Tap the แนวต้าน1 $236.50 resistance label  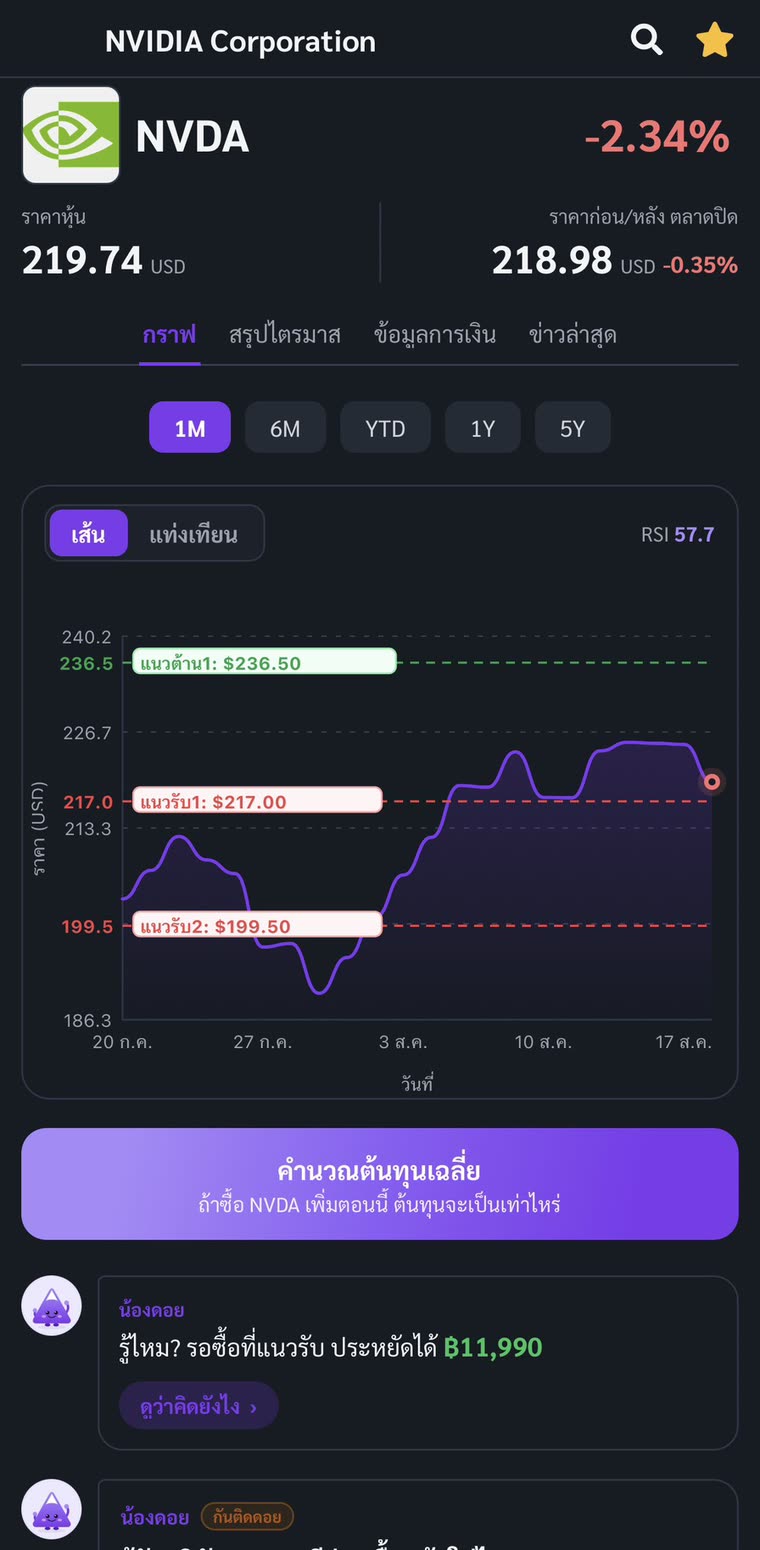click(265, 662)
